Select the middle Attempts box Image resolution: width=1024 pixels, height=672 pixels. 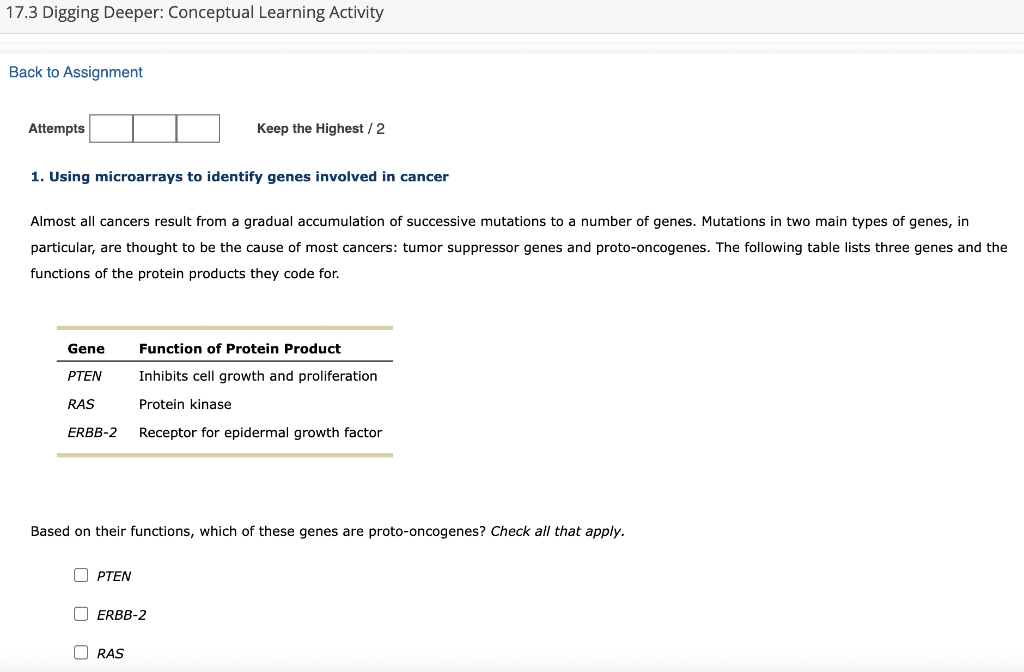tap(155, 129)
